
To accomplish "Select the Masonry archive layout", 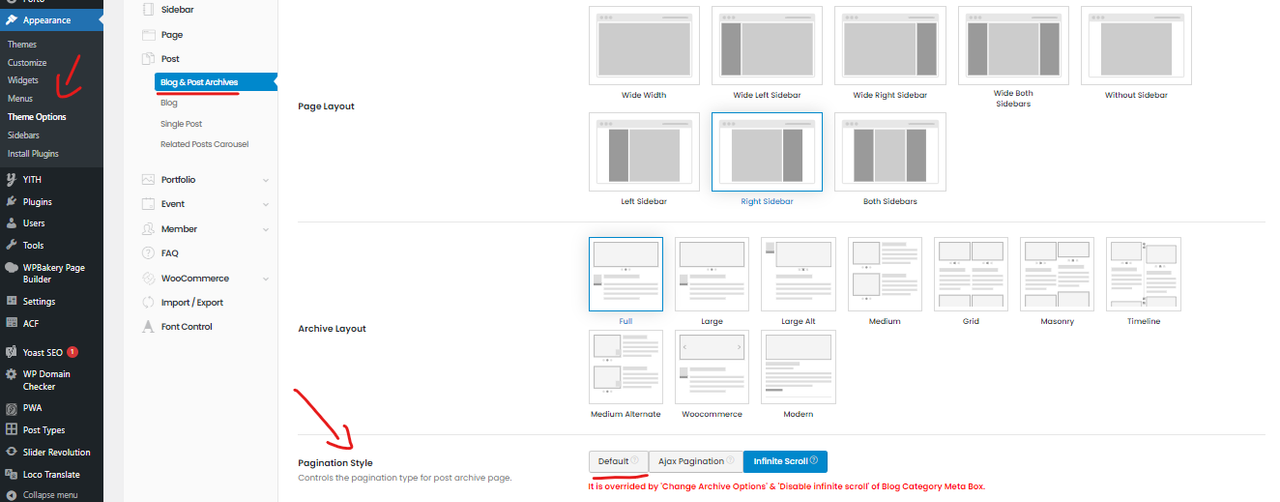I will (1057, 275).
